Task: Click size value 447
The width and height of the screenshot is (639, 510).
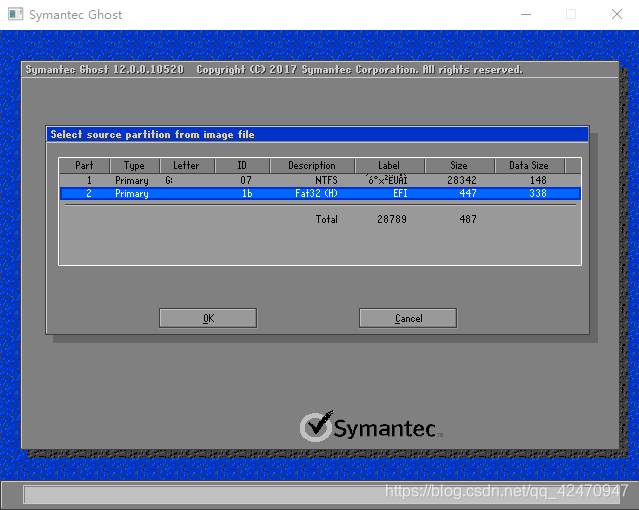Action: pyautogui.click(x=468, y=193)
